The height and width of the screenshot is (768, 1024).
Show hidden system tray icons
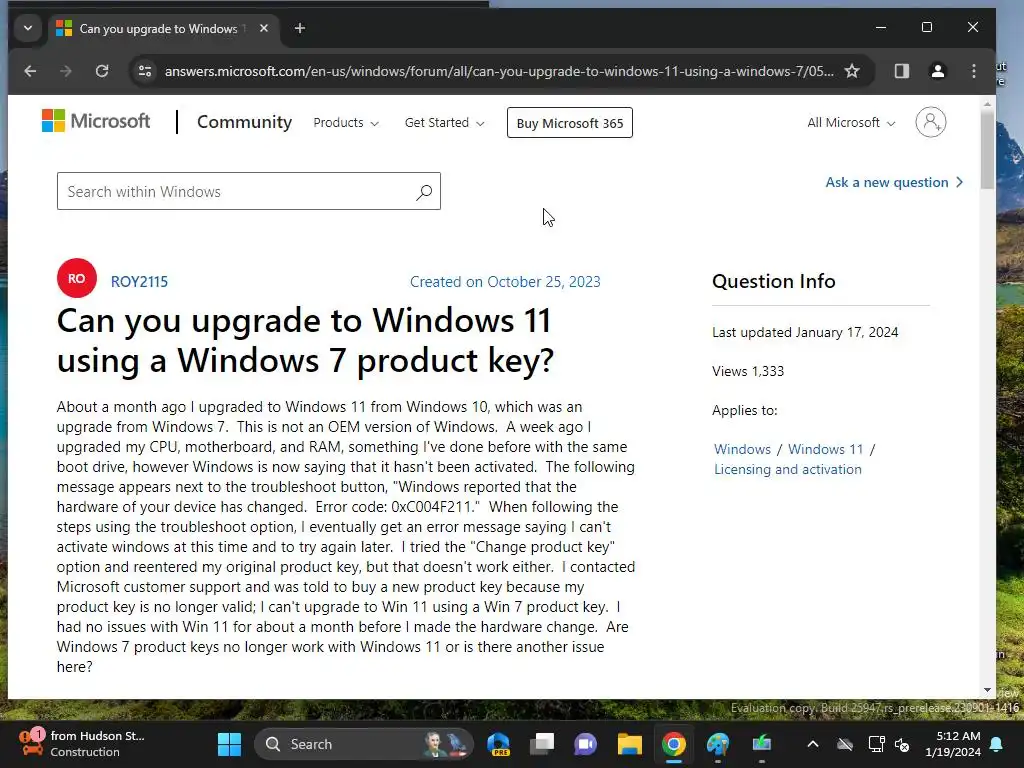pyautogui.click(x=813, y=744)
